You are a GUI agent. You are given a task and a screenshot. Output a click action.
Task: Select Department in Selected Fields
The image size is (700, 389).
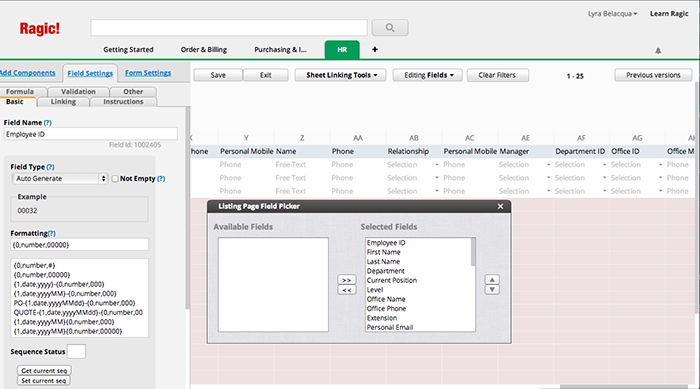(386, 271)
